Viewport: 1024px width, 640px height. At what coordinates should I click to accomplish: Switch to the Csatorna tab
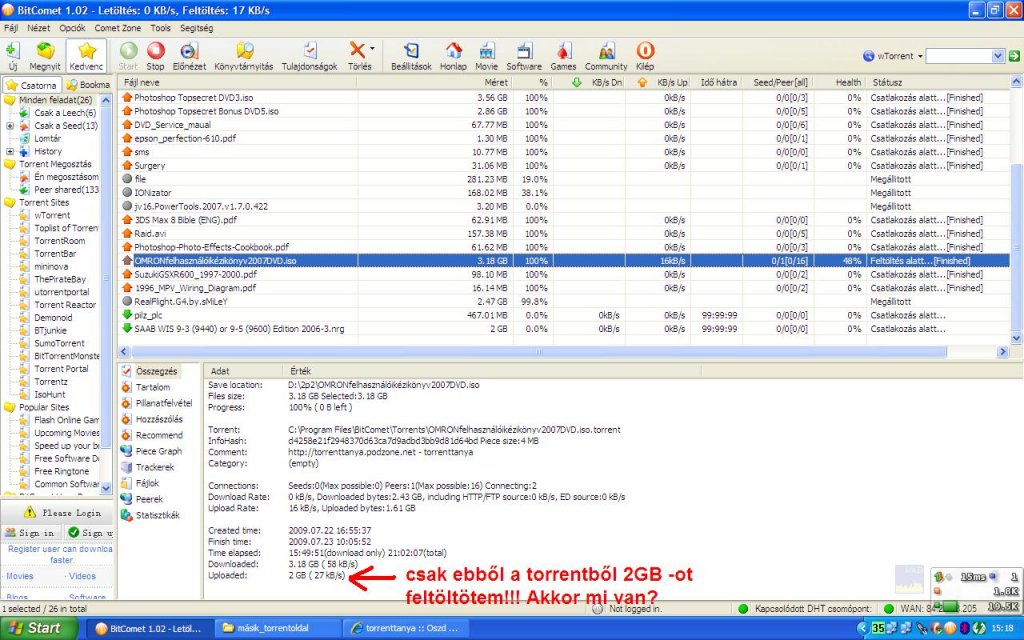coord(32,85)
